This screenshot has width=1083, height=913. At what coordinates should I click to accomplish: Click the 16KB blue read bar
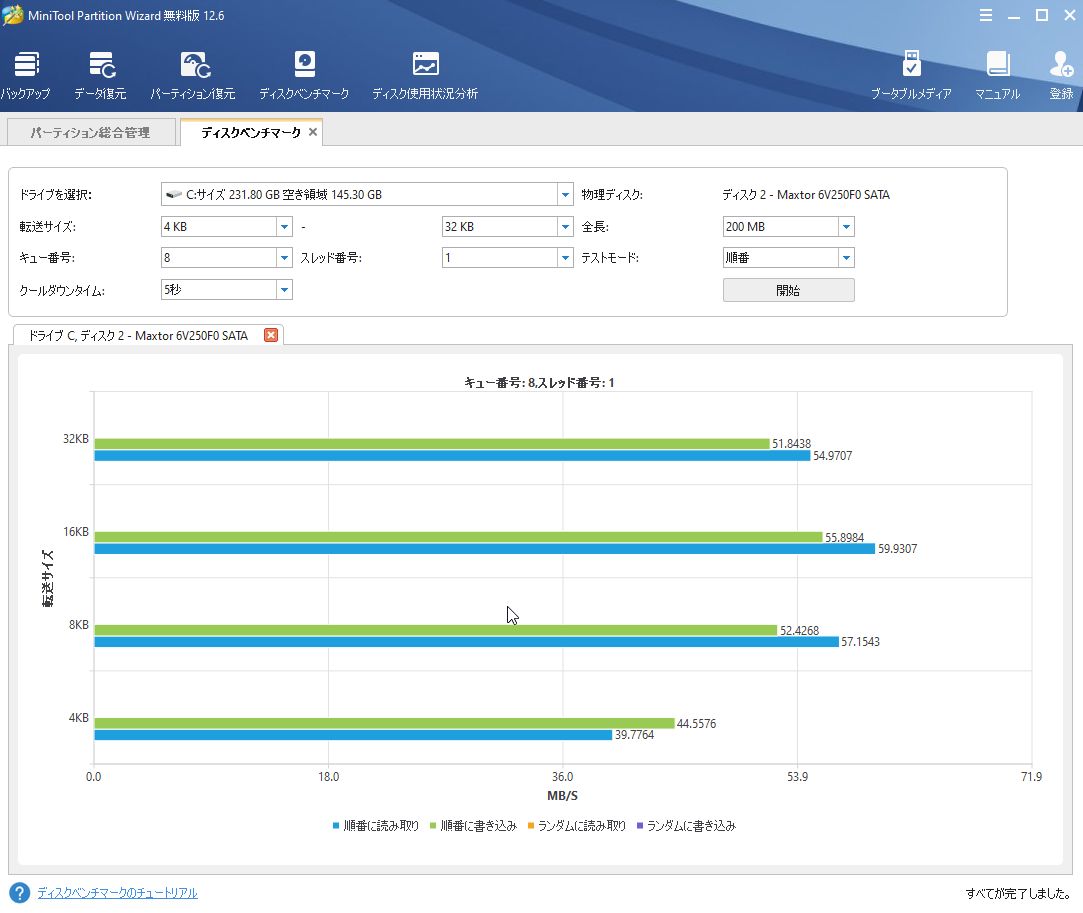point(485,548)
